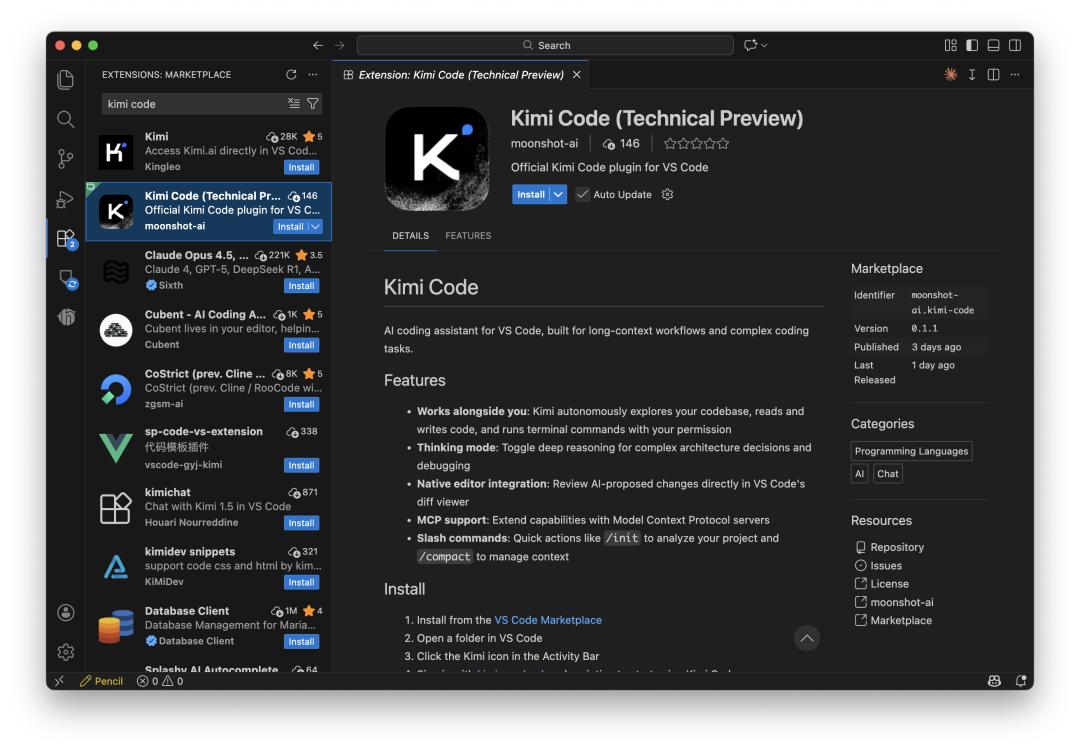Image resolution: width=1080 pixels, height=751 pixels.
Task: Expand Install dropdown on Kimi Code list item
Action: pyautogui.click(x=316, y=227)
